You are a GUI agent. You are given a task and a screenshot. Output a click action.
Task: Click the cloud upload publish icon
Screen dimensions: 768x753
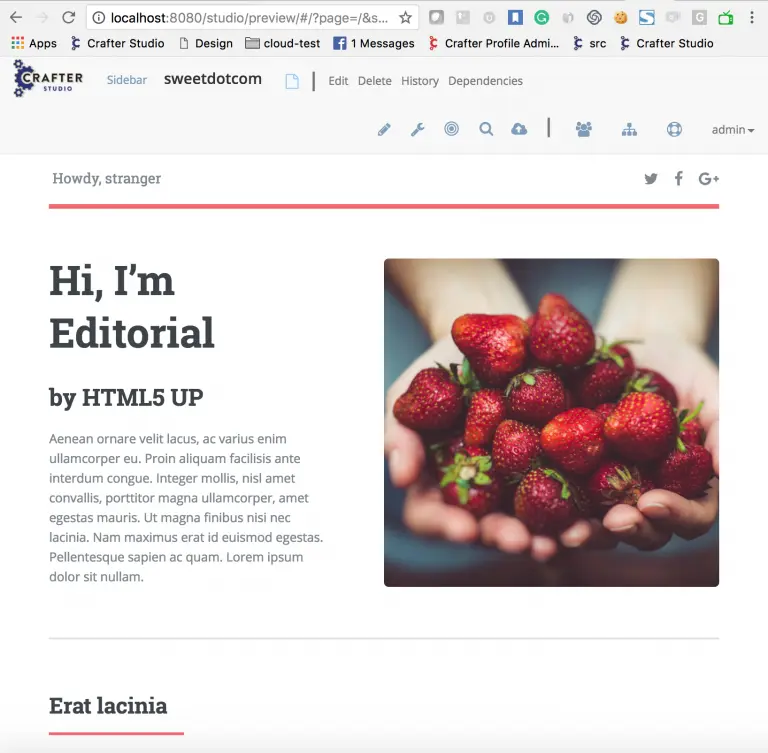pyautogui.click(x=519, y=129)
